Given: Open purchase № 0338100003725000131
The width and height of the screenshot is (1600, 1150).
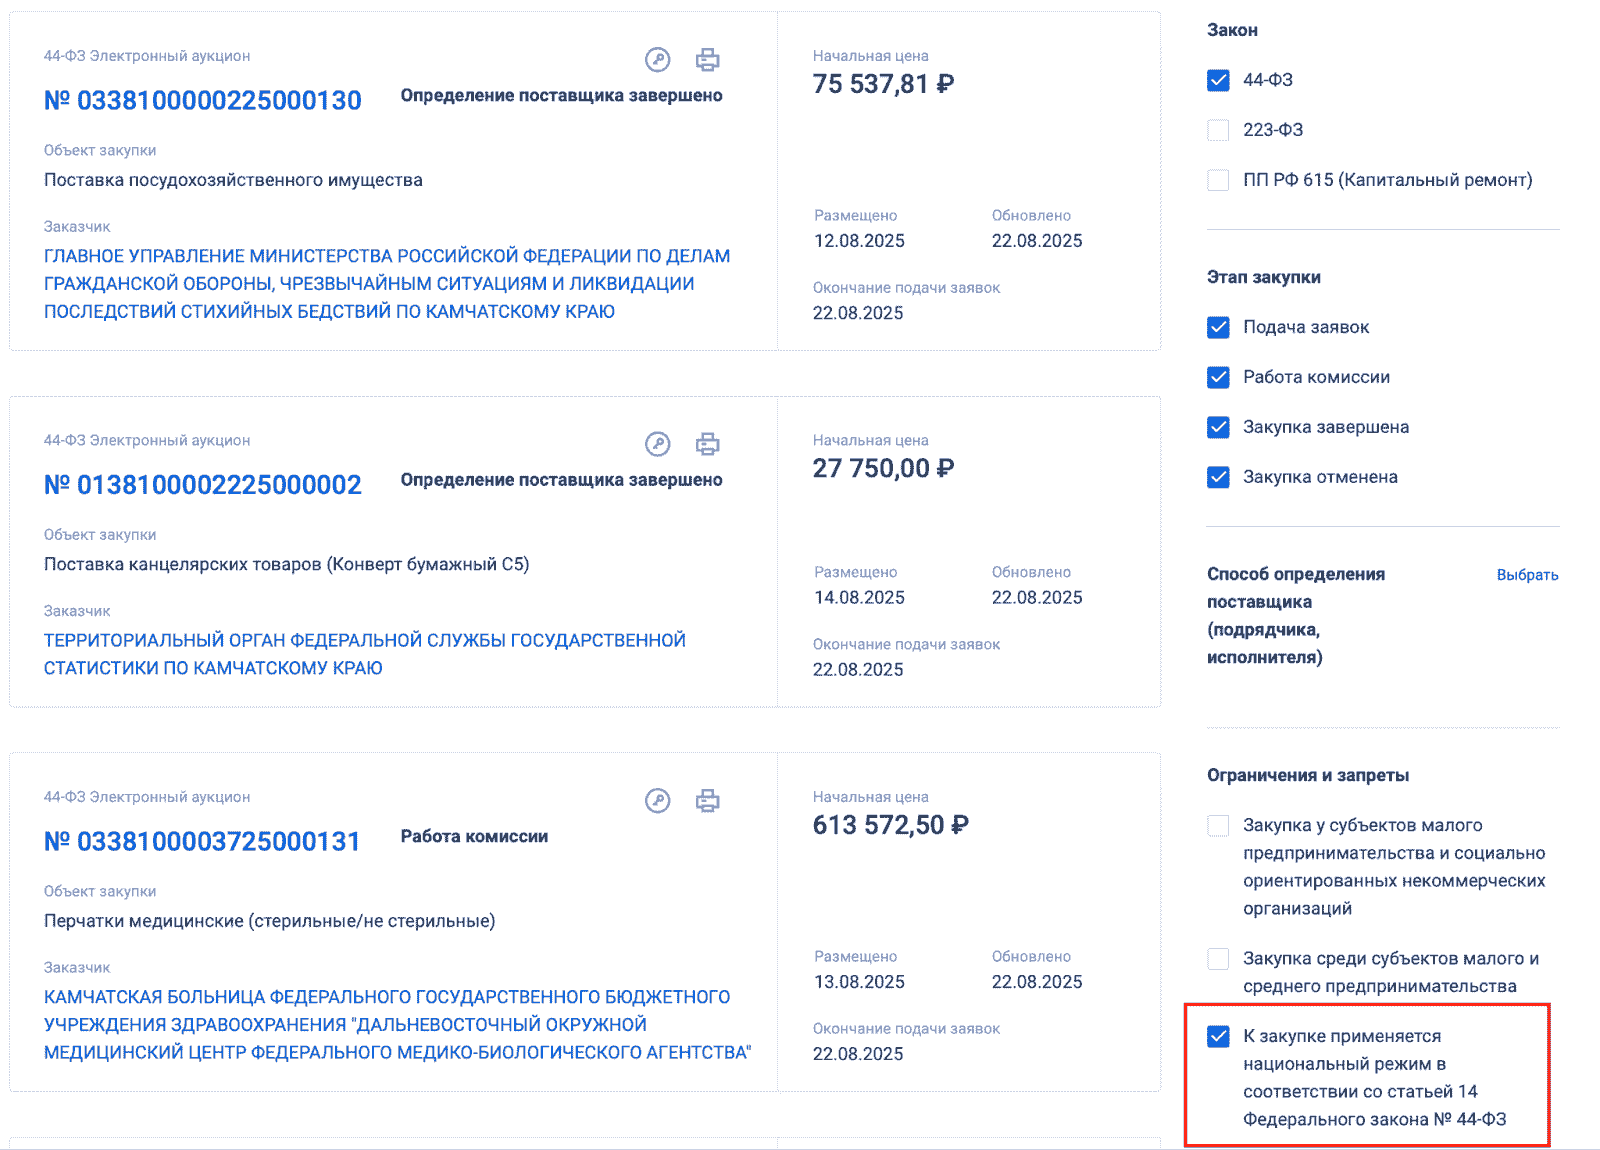Looking at the screenshot, I should 202,842.
